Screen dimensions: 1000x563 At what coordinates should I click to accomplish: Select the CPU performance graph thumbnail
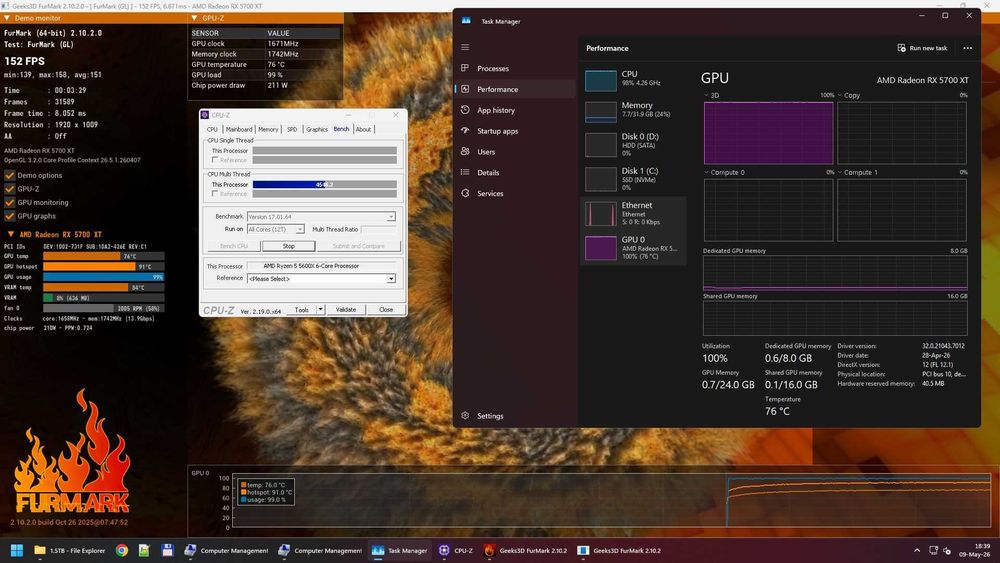(601, 81)
